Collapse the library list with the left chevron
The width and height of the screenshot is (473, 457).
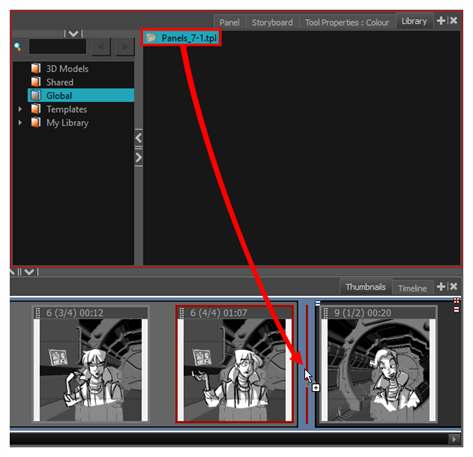coord(139,138)
